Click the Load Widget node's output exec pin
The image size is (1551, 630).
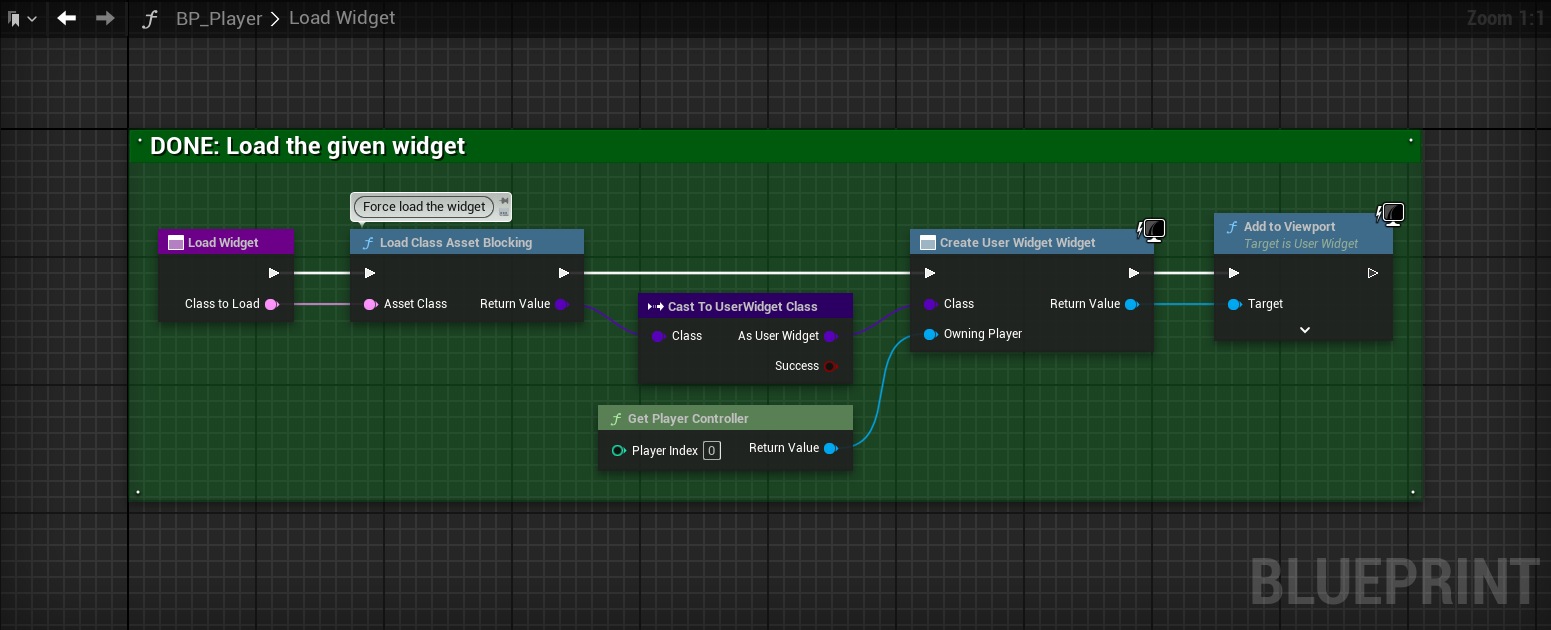(274, 273)
